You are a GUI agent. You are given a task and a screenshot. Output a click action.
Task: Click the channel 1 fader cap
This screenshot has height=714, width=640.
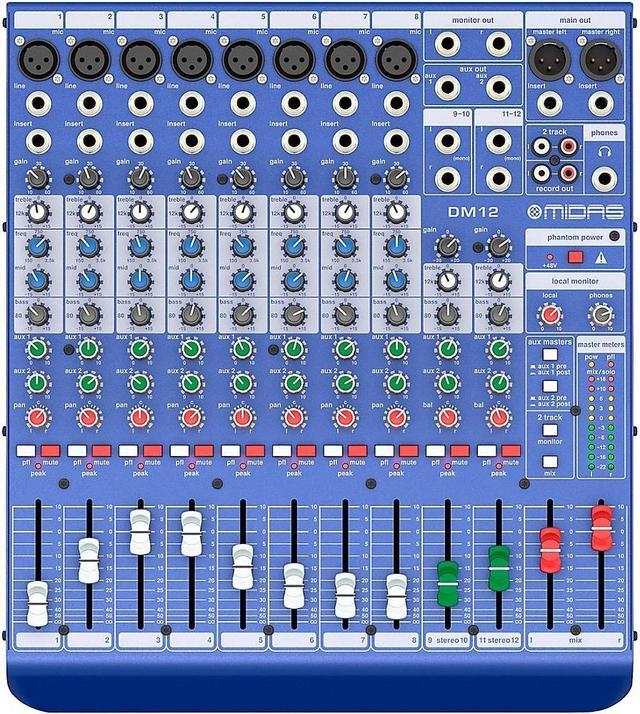pyautogui.click(x=37, y=604)
